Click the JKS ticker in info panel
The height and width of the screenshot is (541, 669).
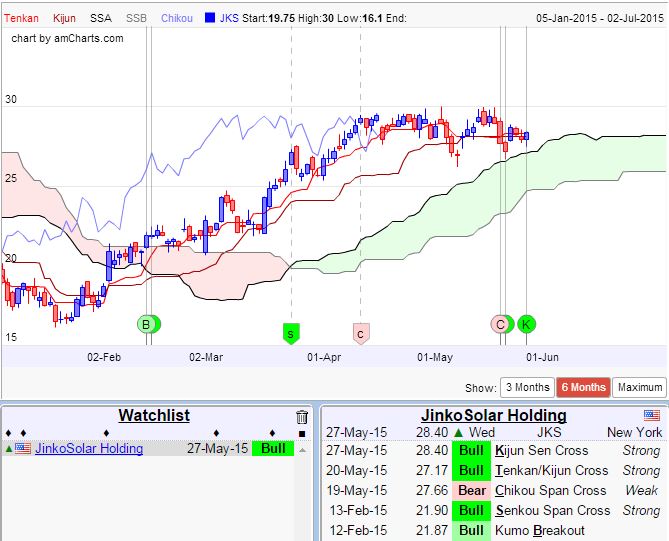pos(549,433)
